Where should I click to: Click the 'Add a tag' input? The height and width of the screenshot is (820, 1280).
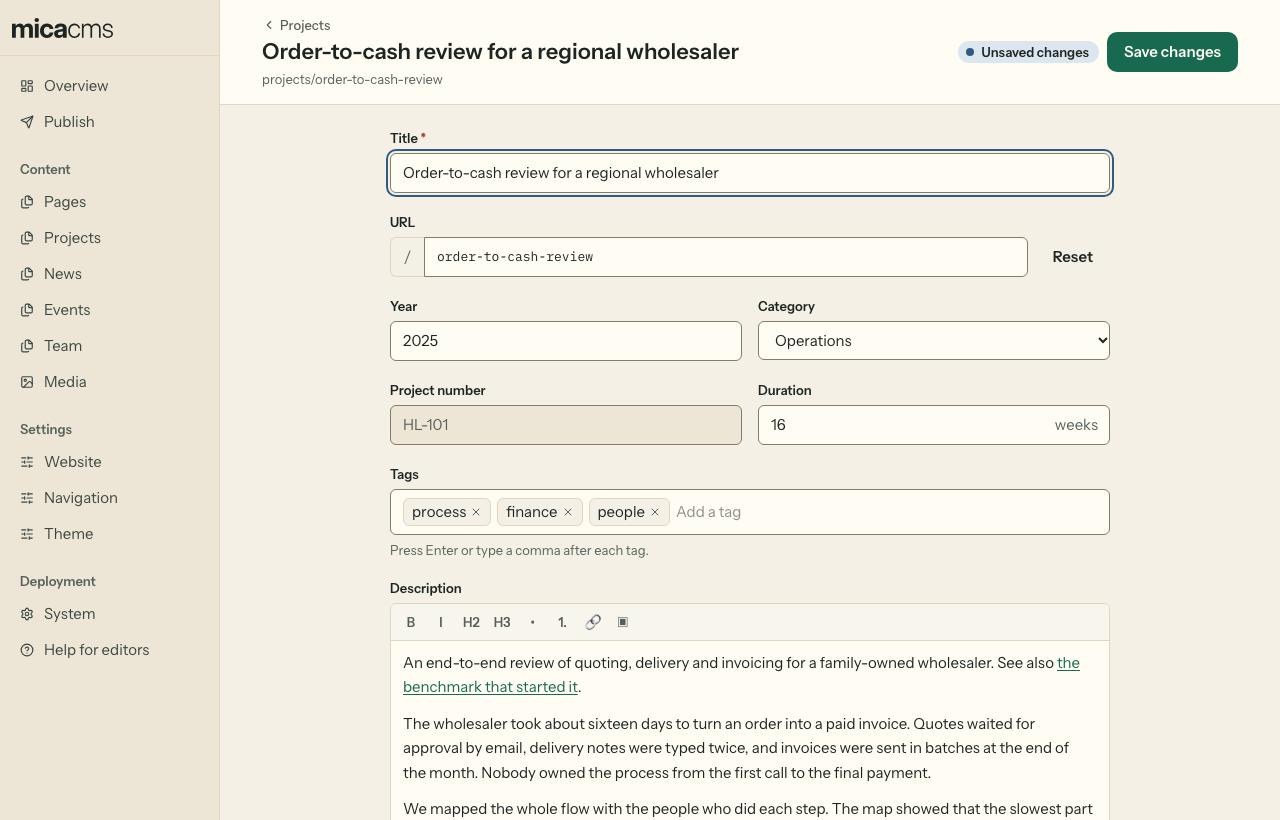click(x=885, y=512)
